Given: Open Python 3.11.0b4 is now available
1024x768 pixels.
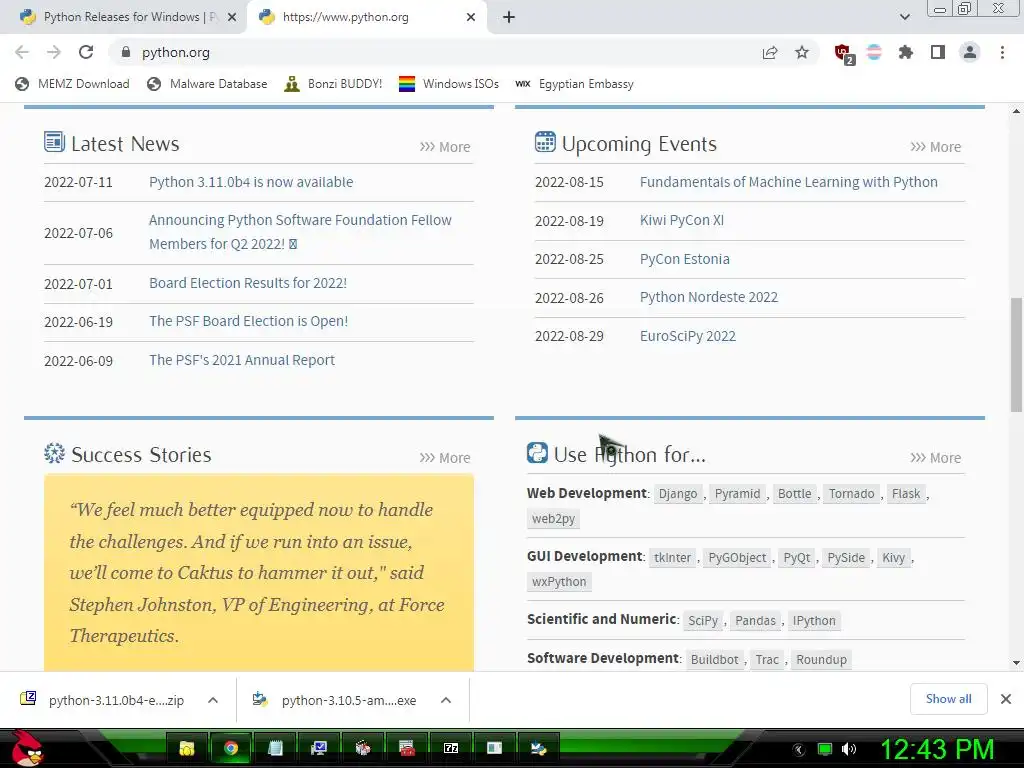Looking at the screenshot, I should point(251,182).
